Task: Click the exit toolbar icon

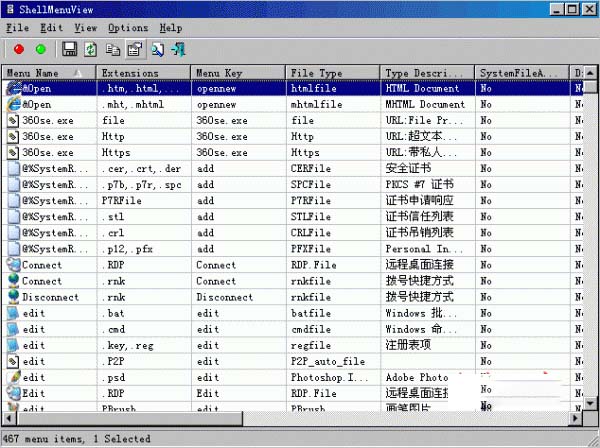Action: click(179, 50)
